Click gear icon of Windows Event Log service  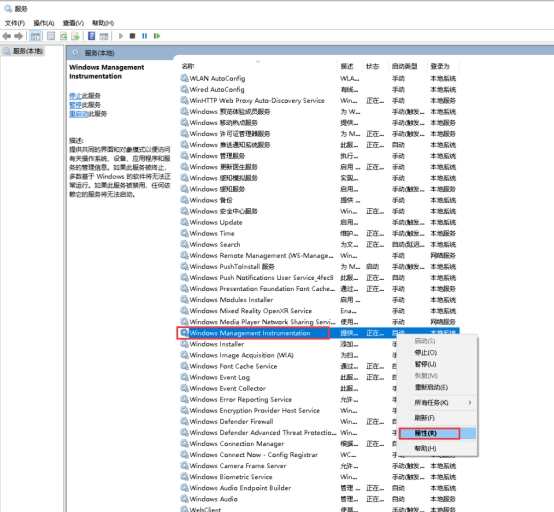(x=184, y=377)
